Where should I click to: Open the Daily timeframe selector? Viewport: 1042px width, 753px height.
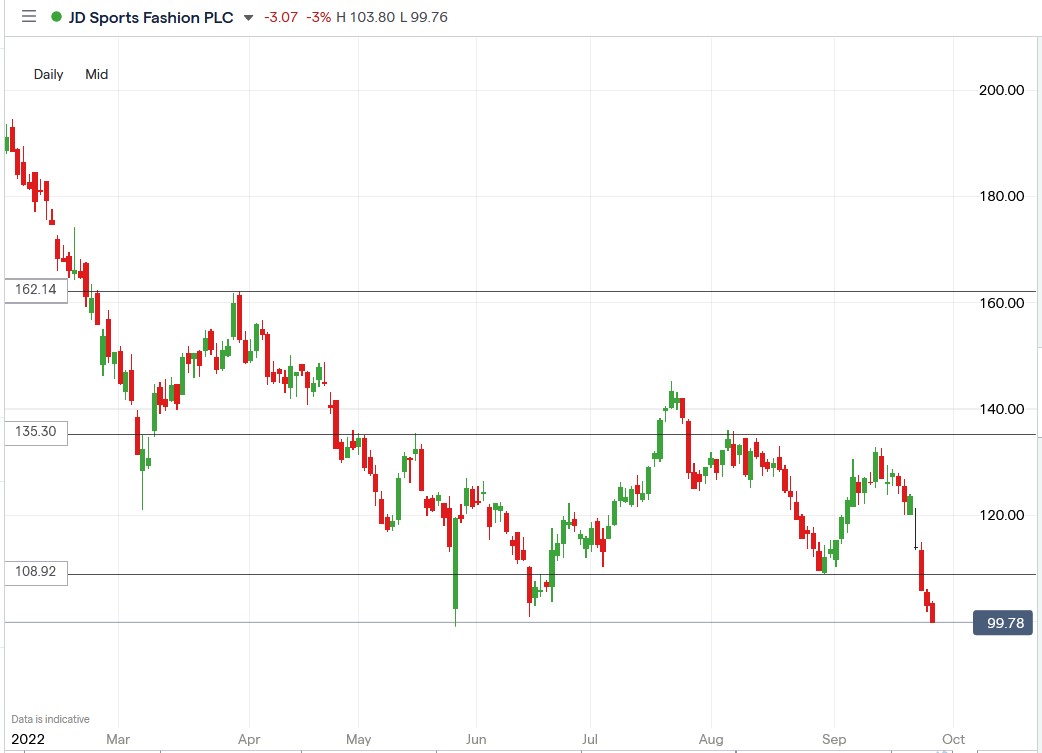[x=47, y=74]
